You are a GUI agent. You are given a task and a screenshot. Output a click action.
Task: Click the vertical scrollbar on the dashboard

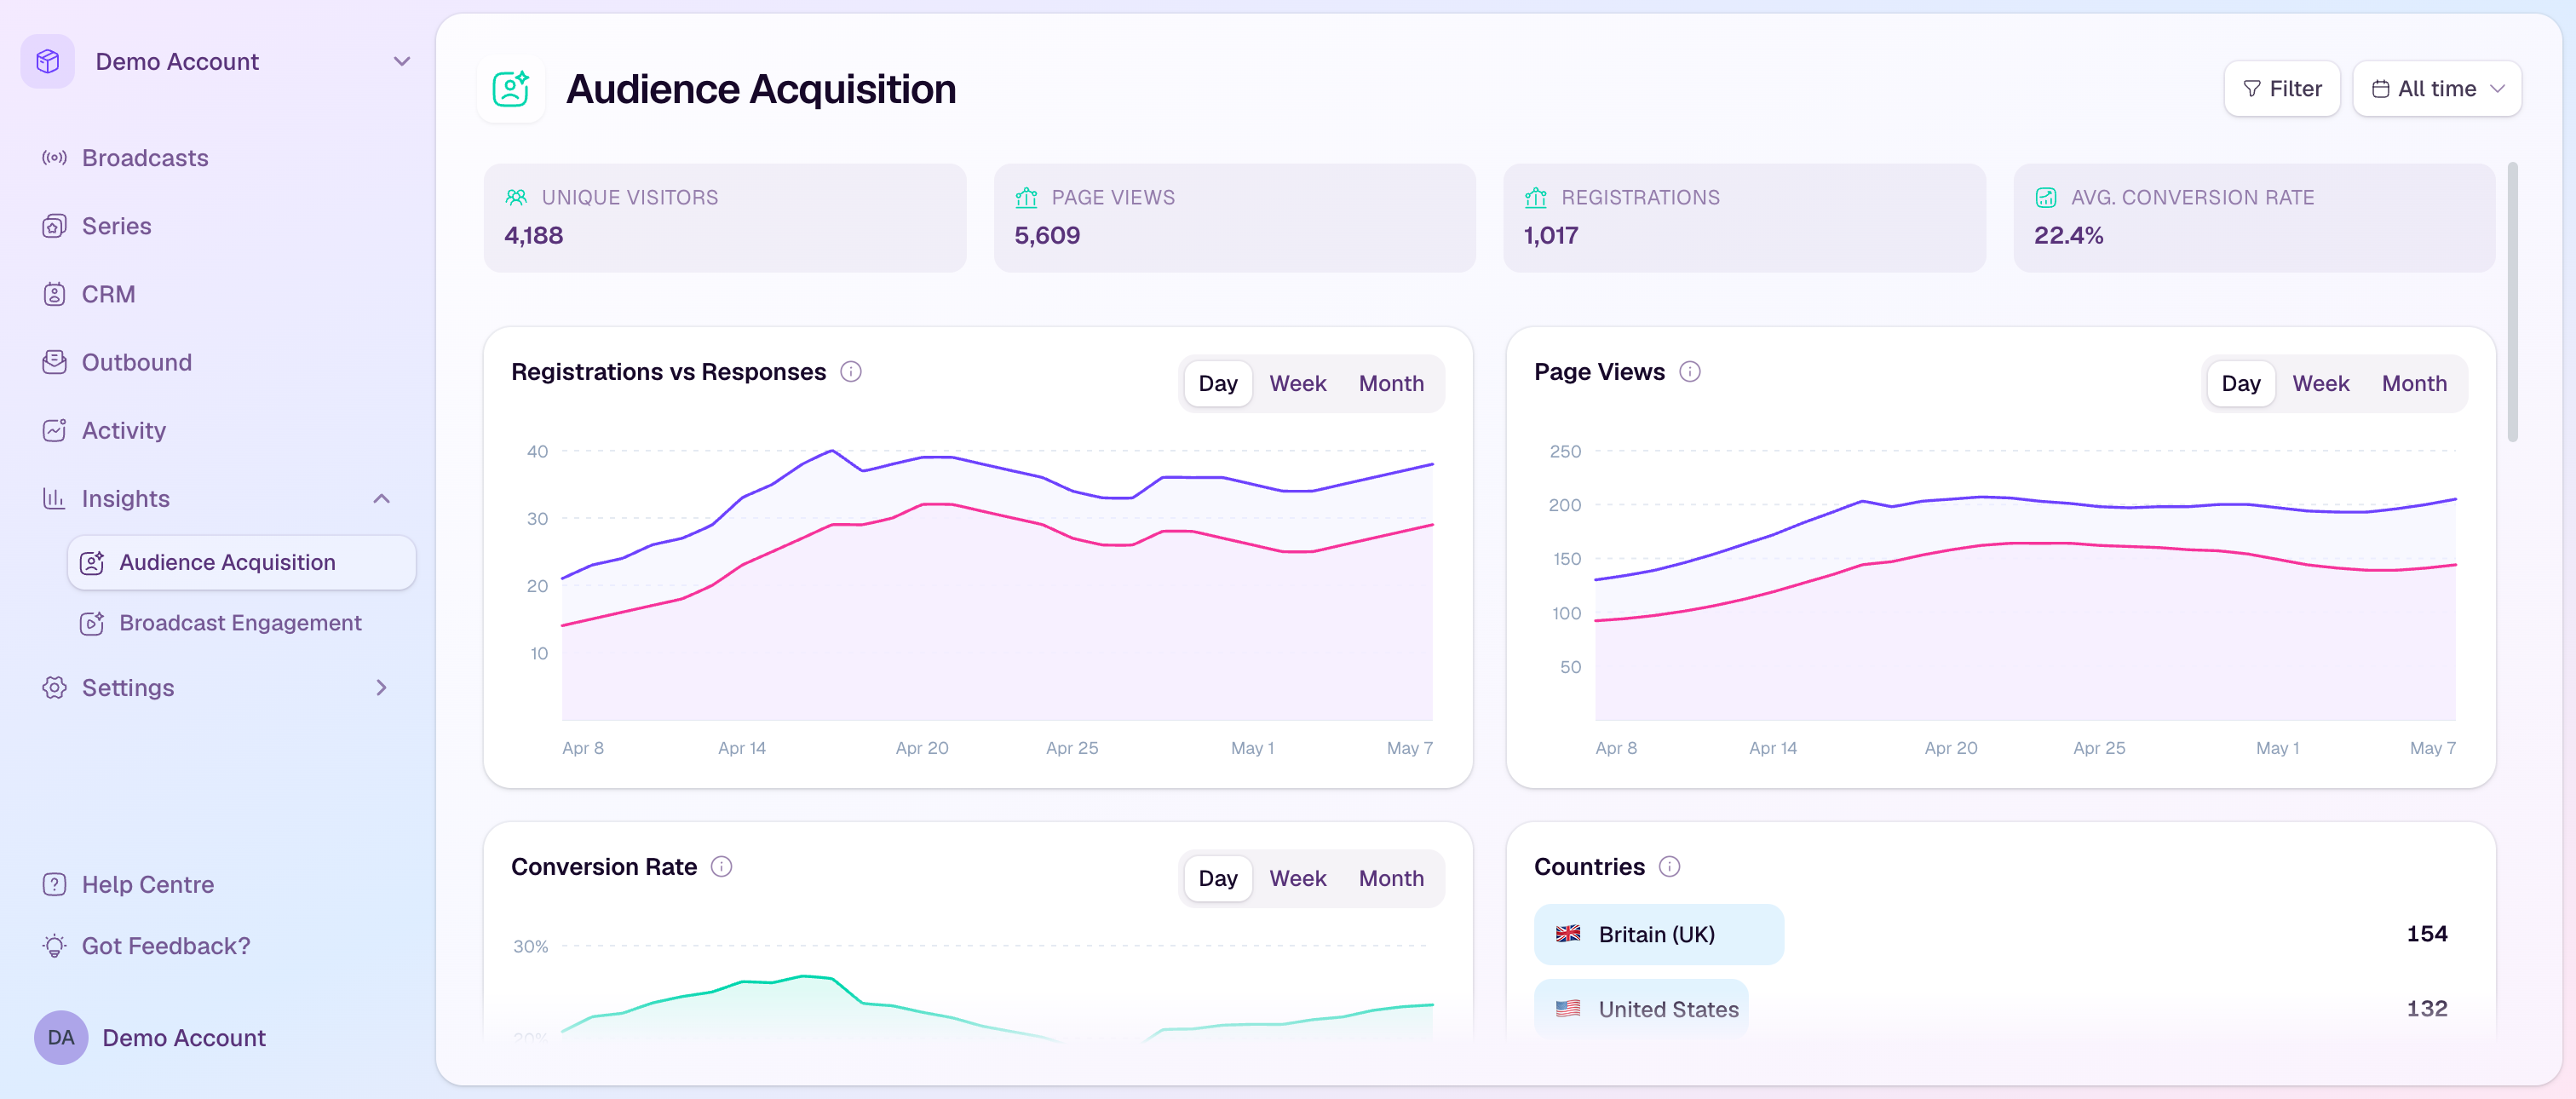2513,302
